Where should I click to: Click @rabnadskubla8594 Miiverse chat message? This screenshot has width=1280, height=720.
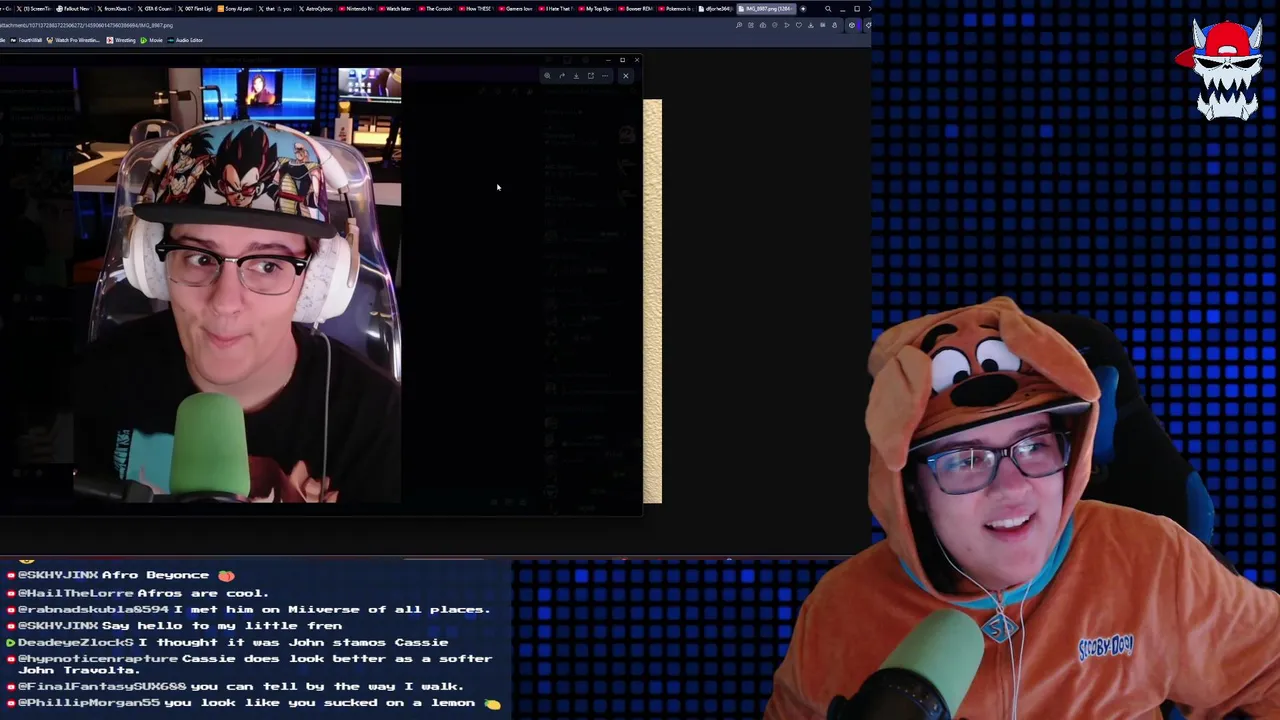click(249, 608)
